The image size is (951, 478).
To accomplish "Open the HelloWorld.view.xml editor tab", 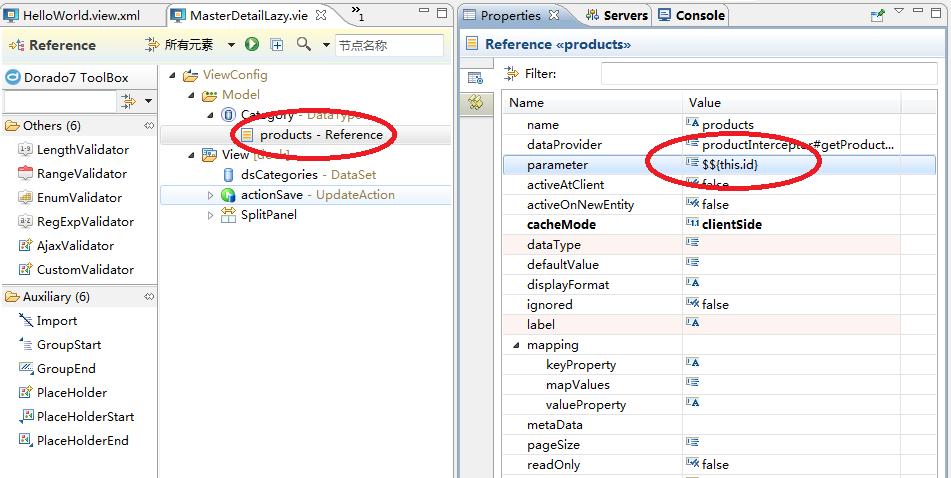I will [x=81, y=15].
